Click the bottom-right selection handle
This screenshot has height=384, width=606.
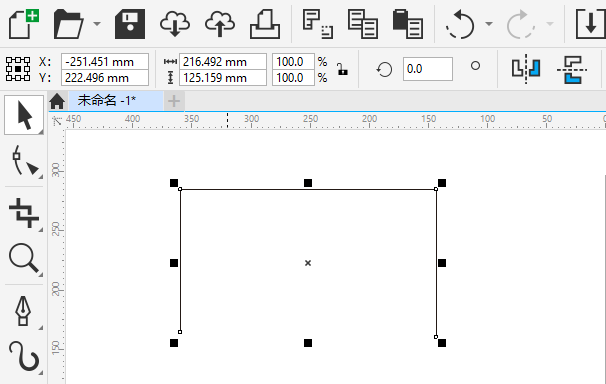[442, 343]
